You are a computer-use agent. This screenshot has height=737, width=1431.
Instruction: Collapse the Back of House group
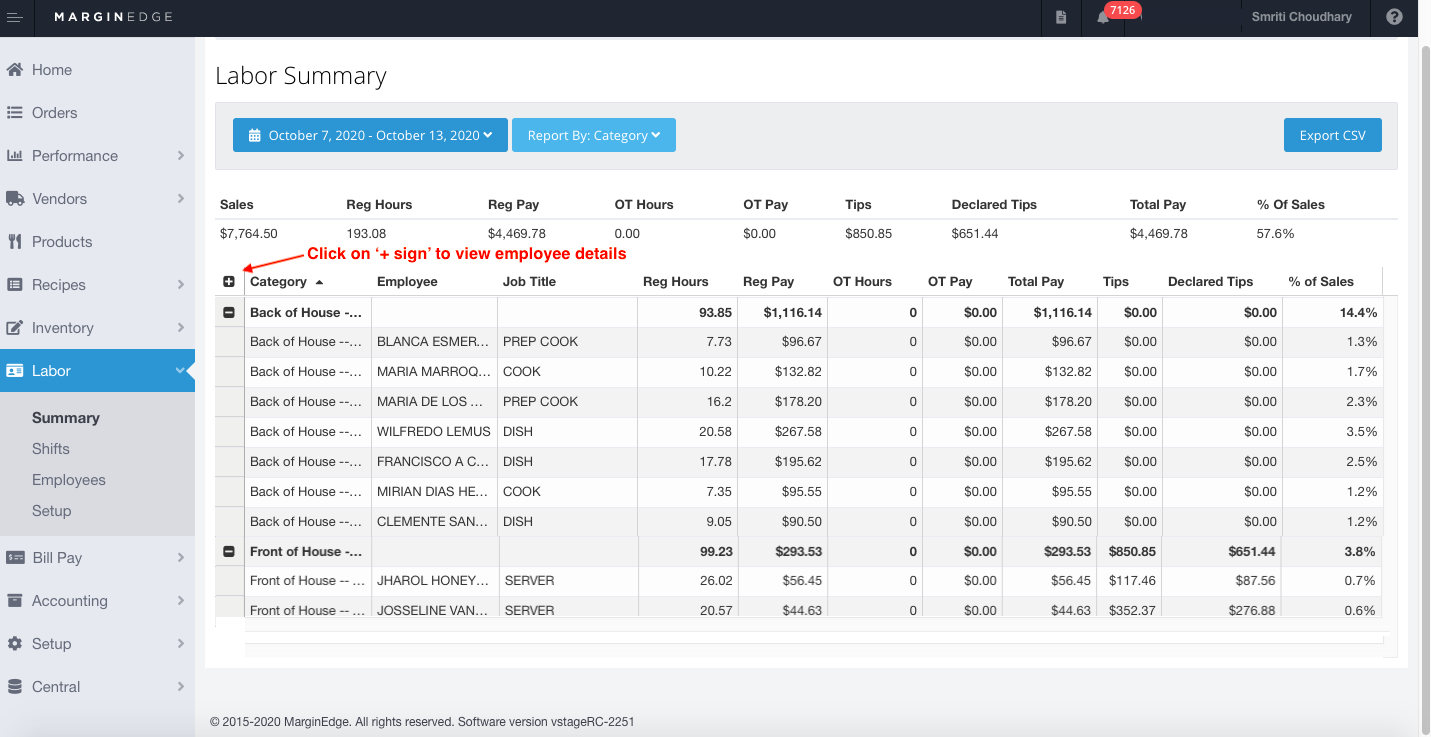coord(229,313)
